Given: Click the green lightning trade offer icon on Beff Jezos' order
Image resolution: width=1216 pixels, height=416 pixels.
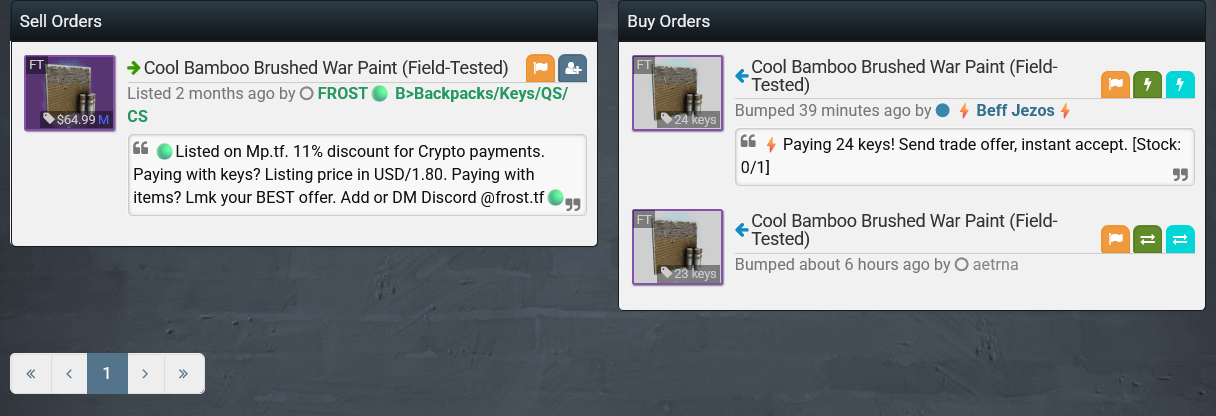Looking at the screenshot, I should click(1148, 85).
